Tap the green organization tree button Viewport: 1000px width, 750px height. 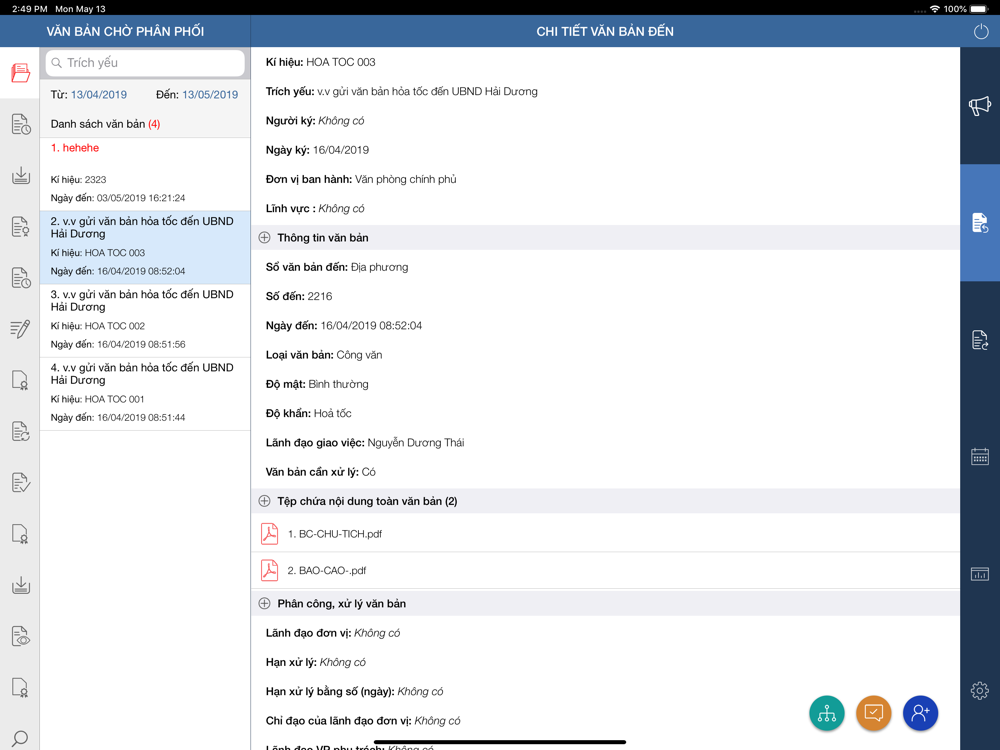pos(827,713)
